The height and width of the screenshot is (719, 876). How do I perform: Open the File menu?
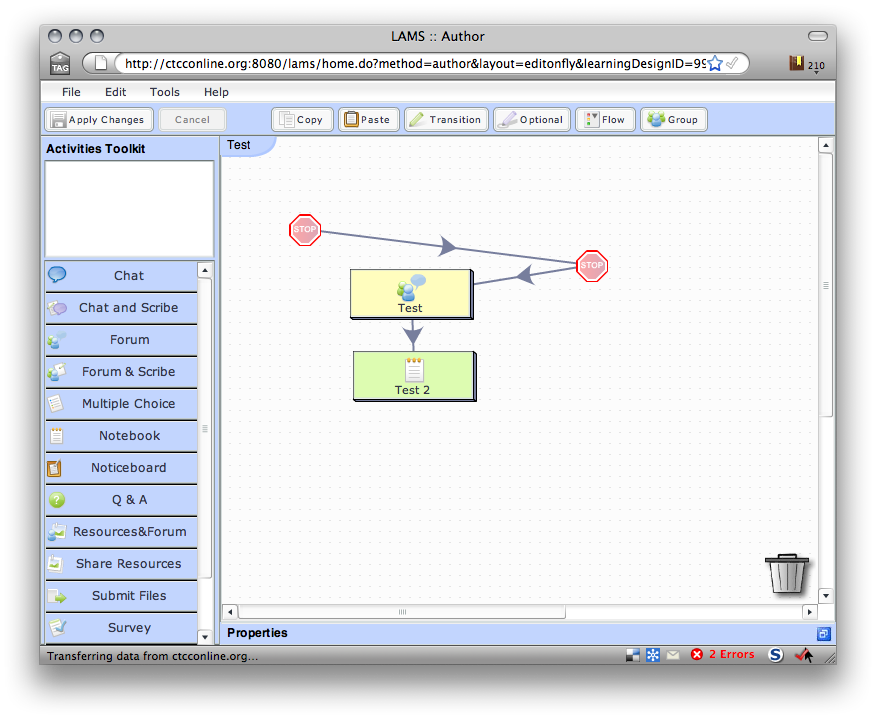pyautogui.click(x=71, y=92)
